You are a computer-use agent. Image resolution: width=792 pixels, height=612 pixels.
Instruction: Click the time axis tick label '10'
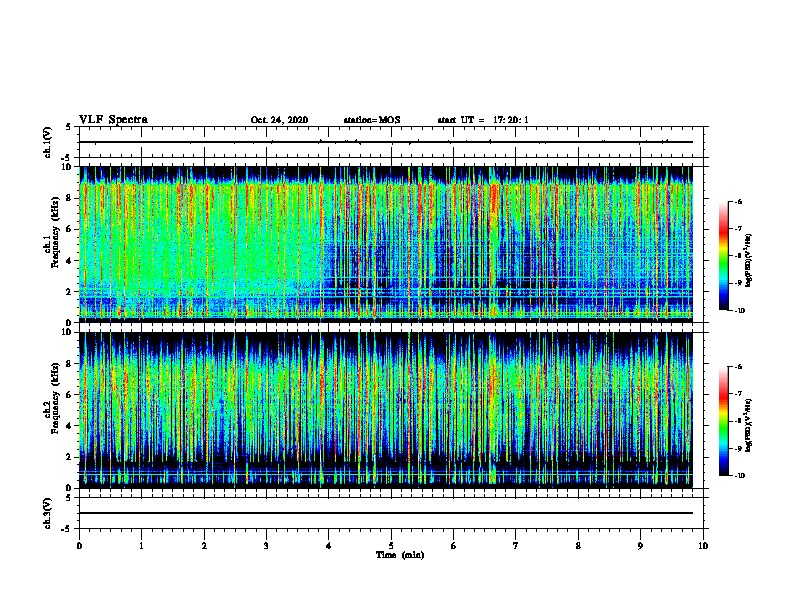tap(703, 545)
